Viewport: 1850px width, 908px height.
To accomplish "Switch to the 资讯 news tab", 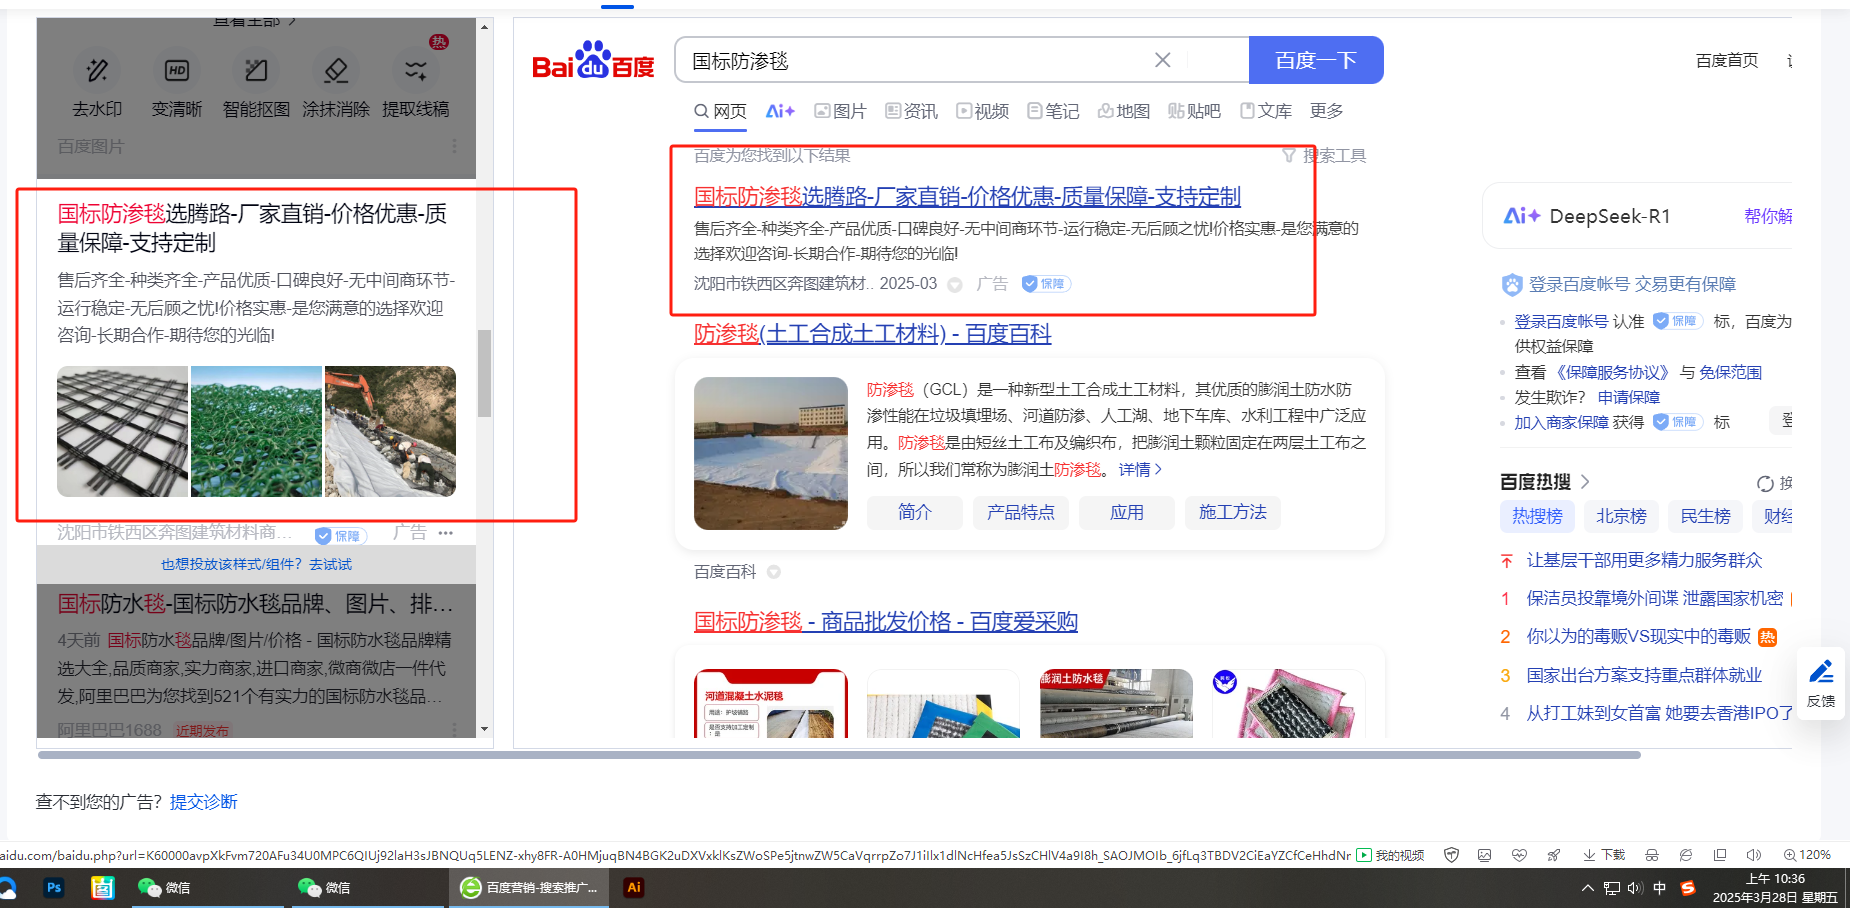I will click(911, 111).
